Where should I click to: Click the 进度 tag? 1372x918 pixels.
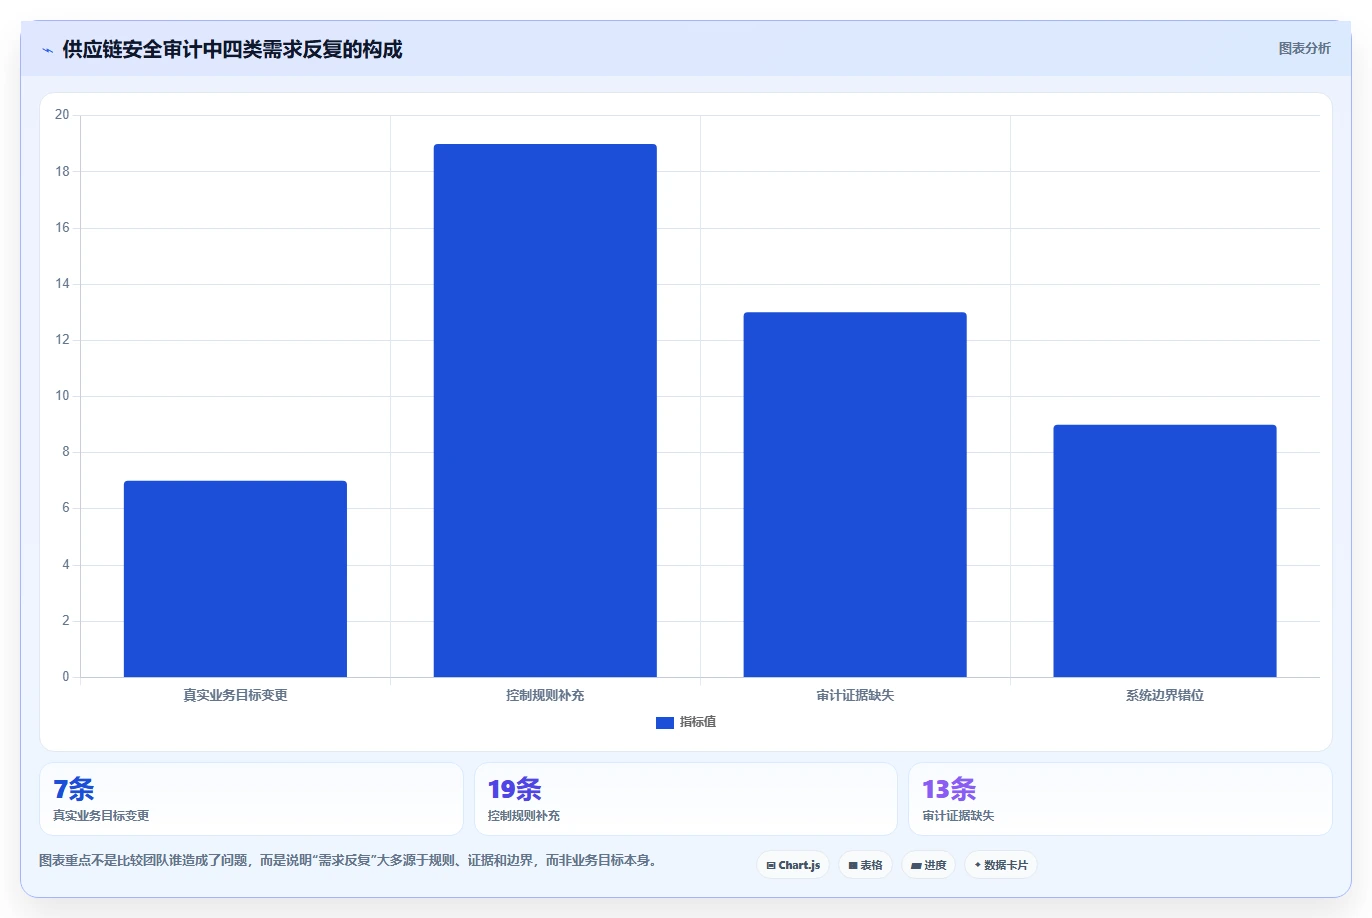click(x=928, y=865)
